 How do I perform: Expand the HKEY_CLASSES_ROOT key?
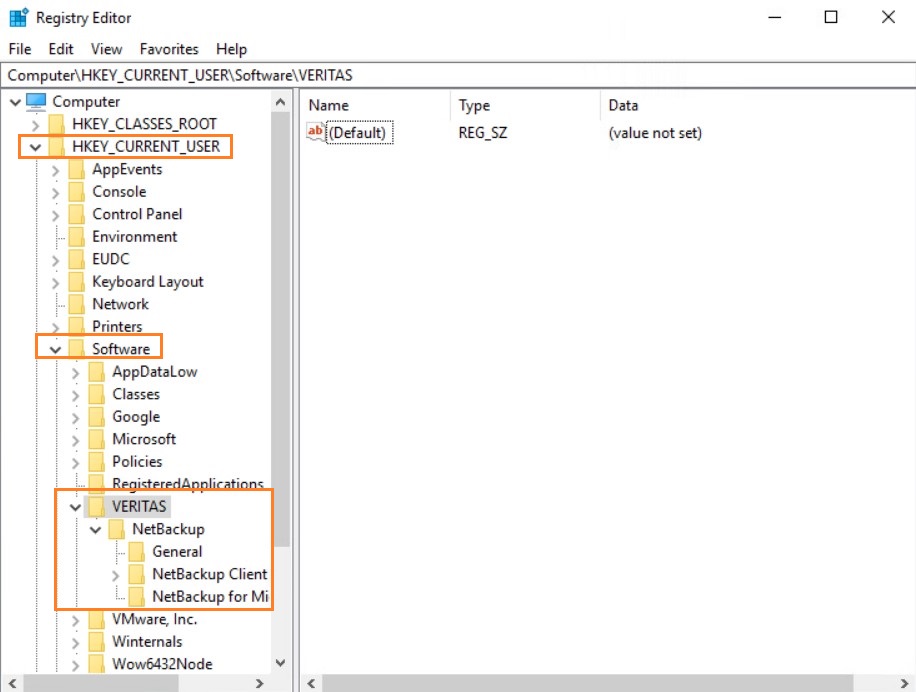pyautogui.click(x=36, y=125)
